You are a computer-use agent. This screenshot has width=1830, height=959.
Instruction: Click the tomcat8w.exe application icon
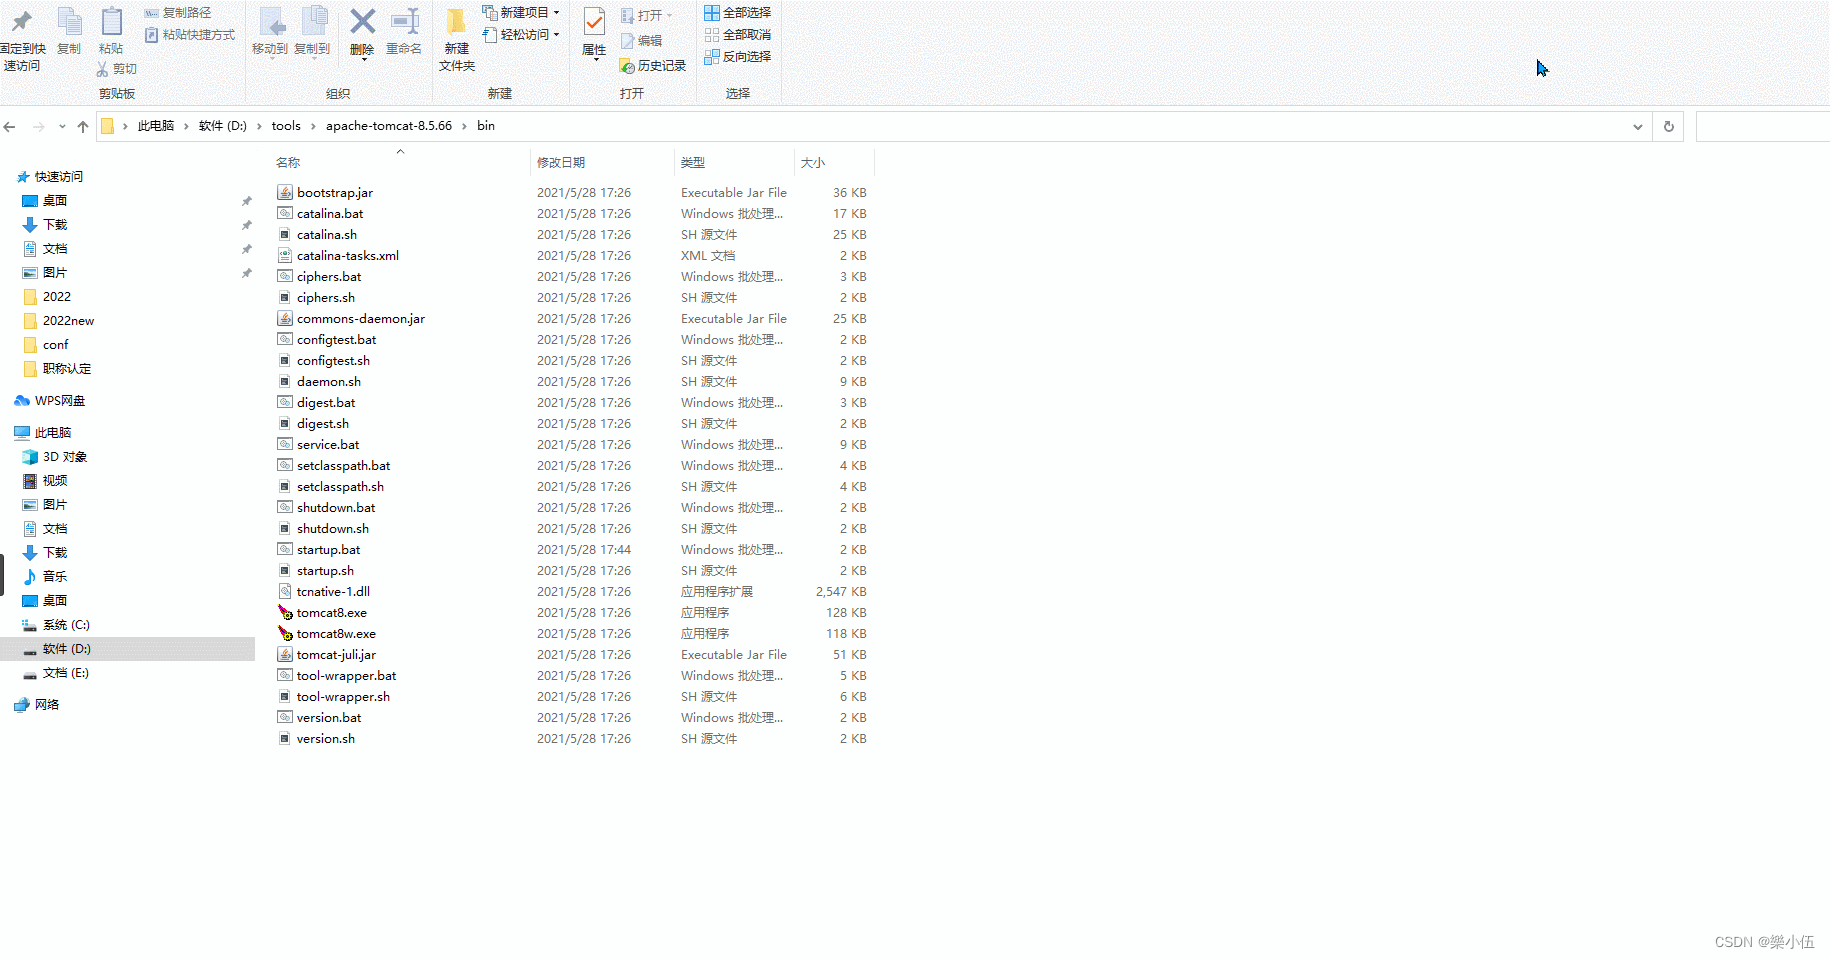tap(285, 634)
